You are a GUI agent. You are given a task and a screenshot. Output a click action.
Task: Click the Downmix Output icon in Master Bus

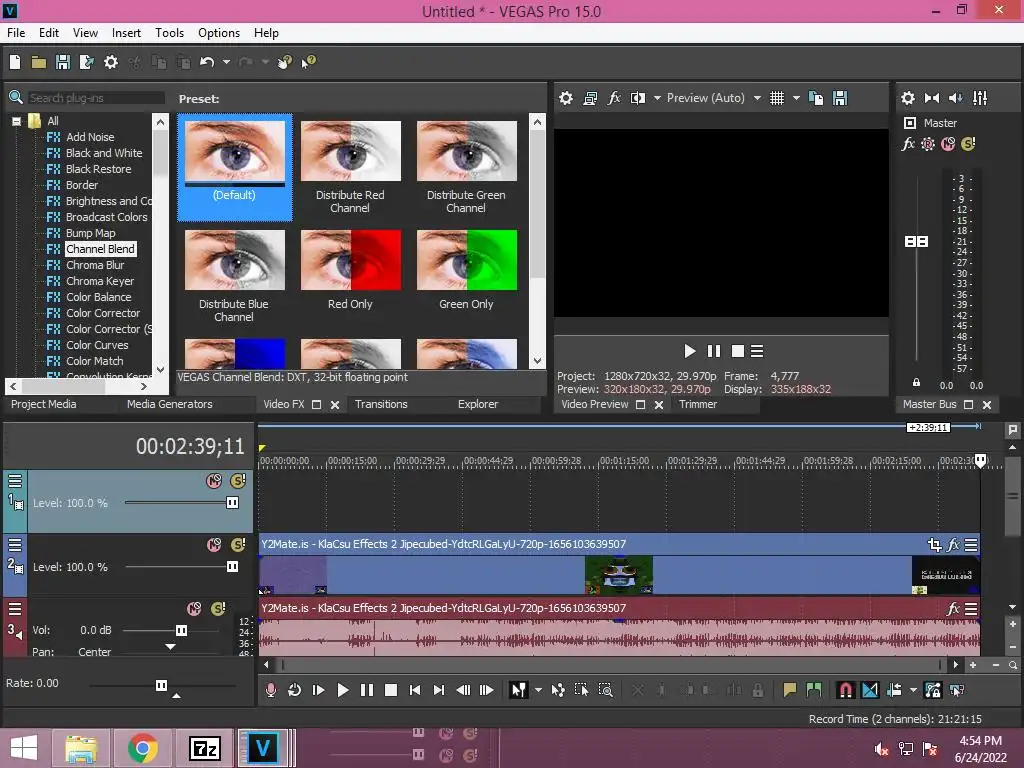tap(932, 98)
